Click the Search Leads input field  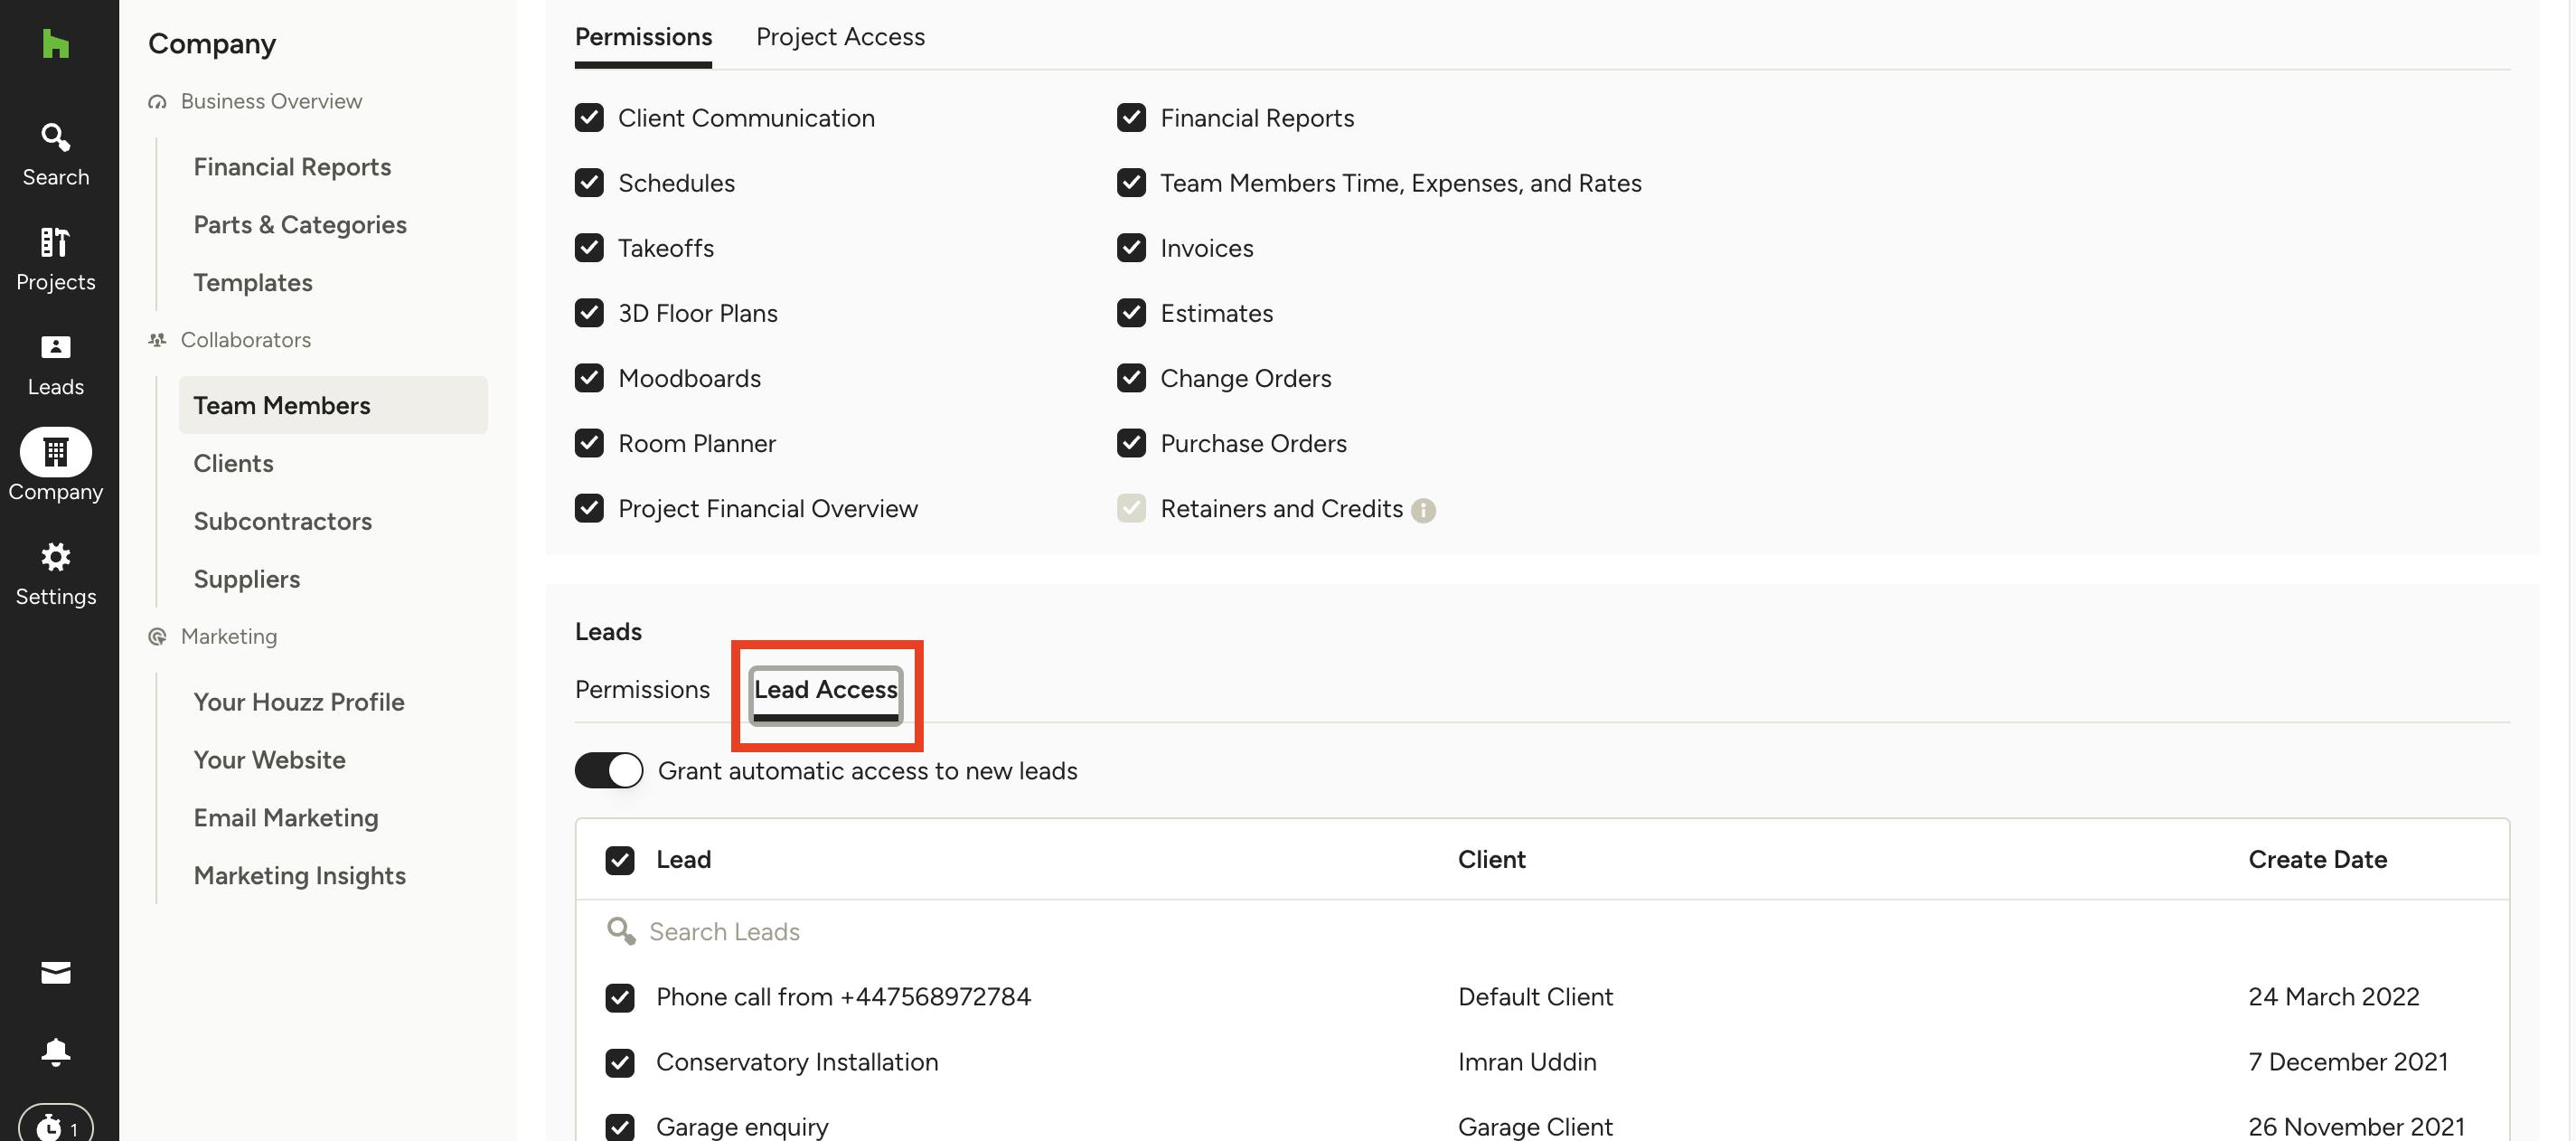coord(1542,932)
